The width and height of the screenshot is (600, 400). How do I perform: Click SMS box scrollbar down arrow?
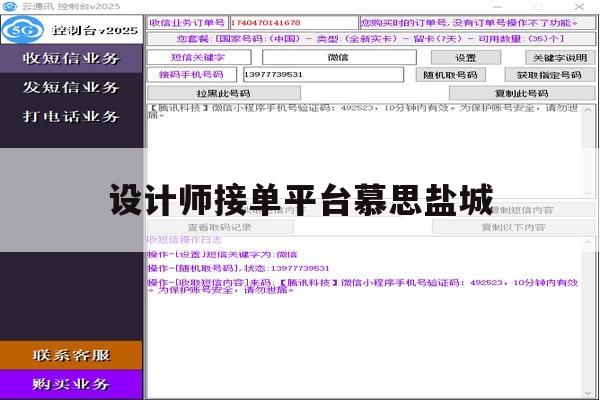(588, 194)
